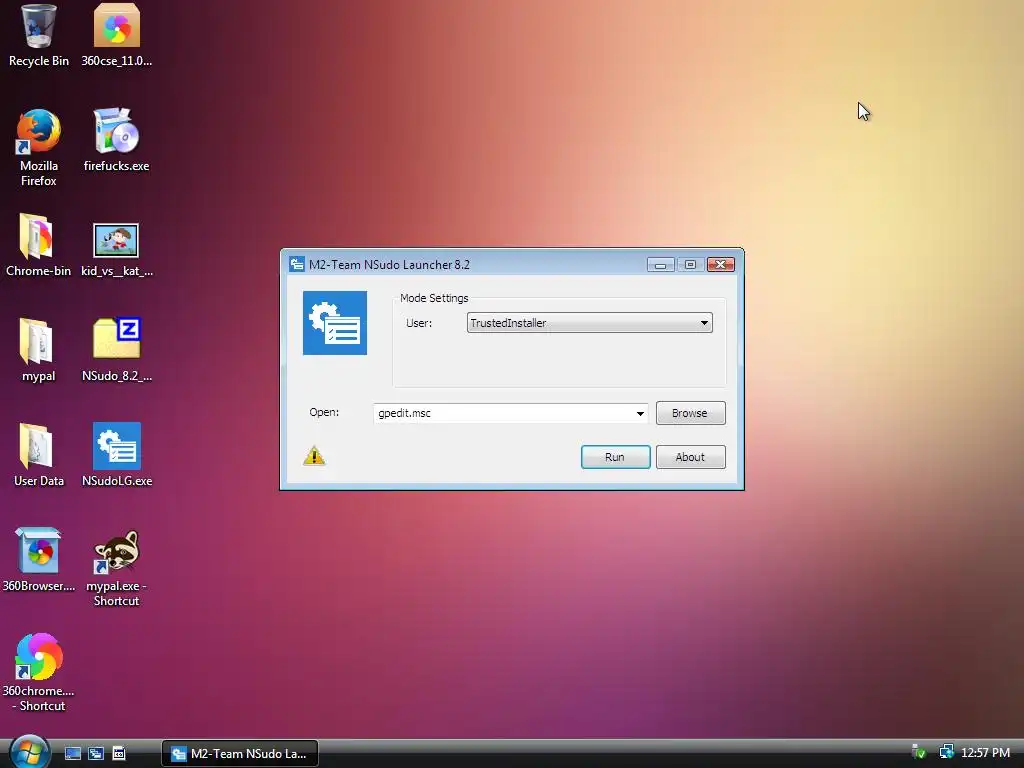Click the yellow warning icon in NSudo

pyautogui.click(x=314, y=456)
